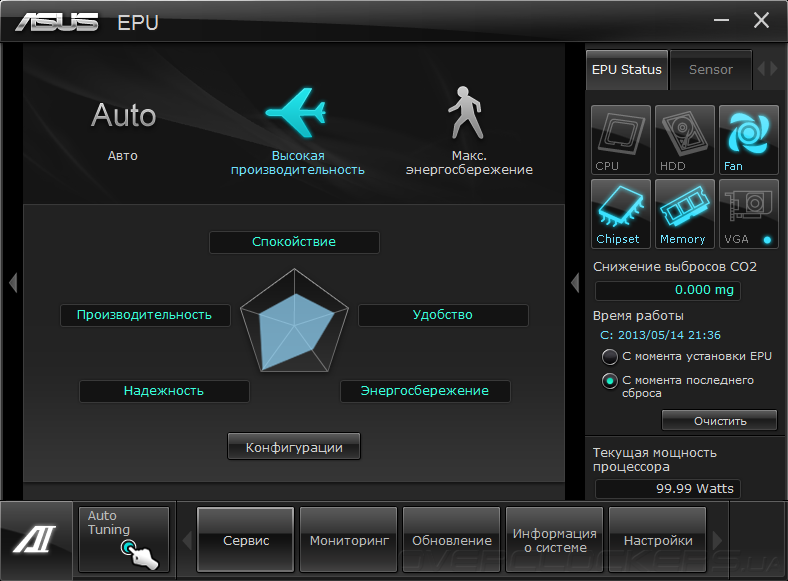Open the HDD status tile
Image resolution: width=788 pixels, height=581 pixels.
tap(684, 140)
